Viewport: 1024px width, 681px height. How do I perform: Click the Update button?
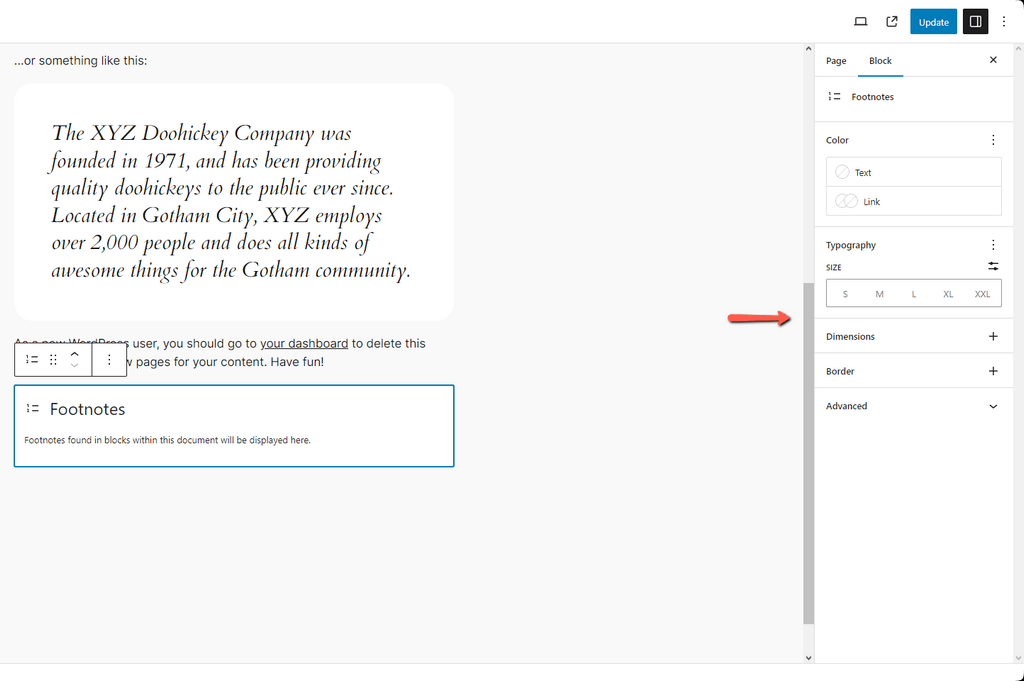[933, 22]
